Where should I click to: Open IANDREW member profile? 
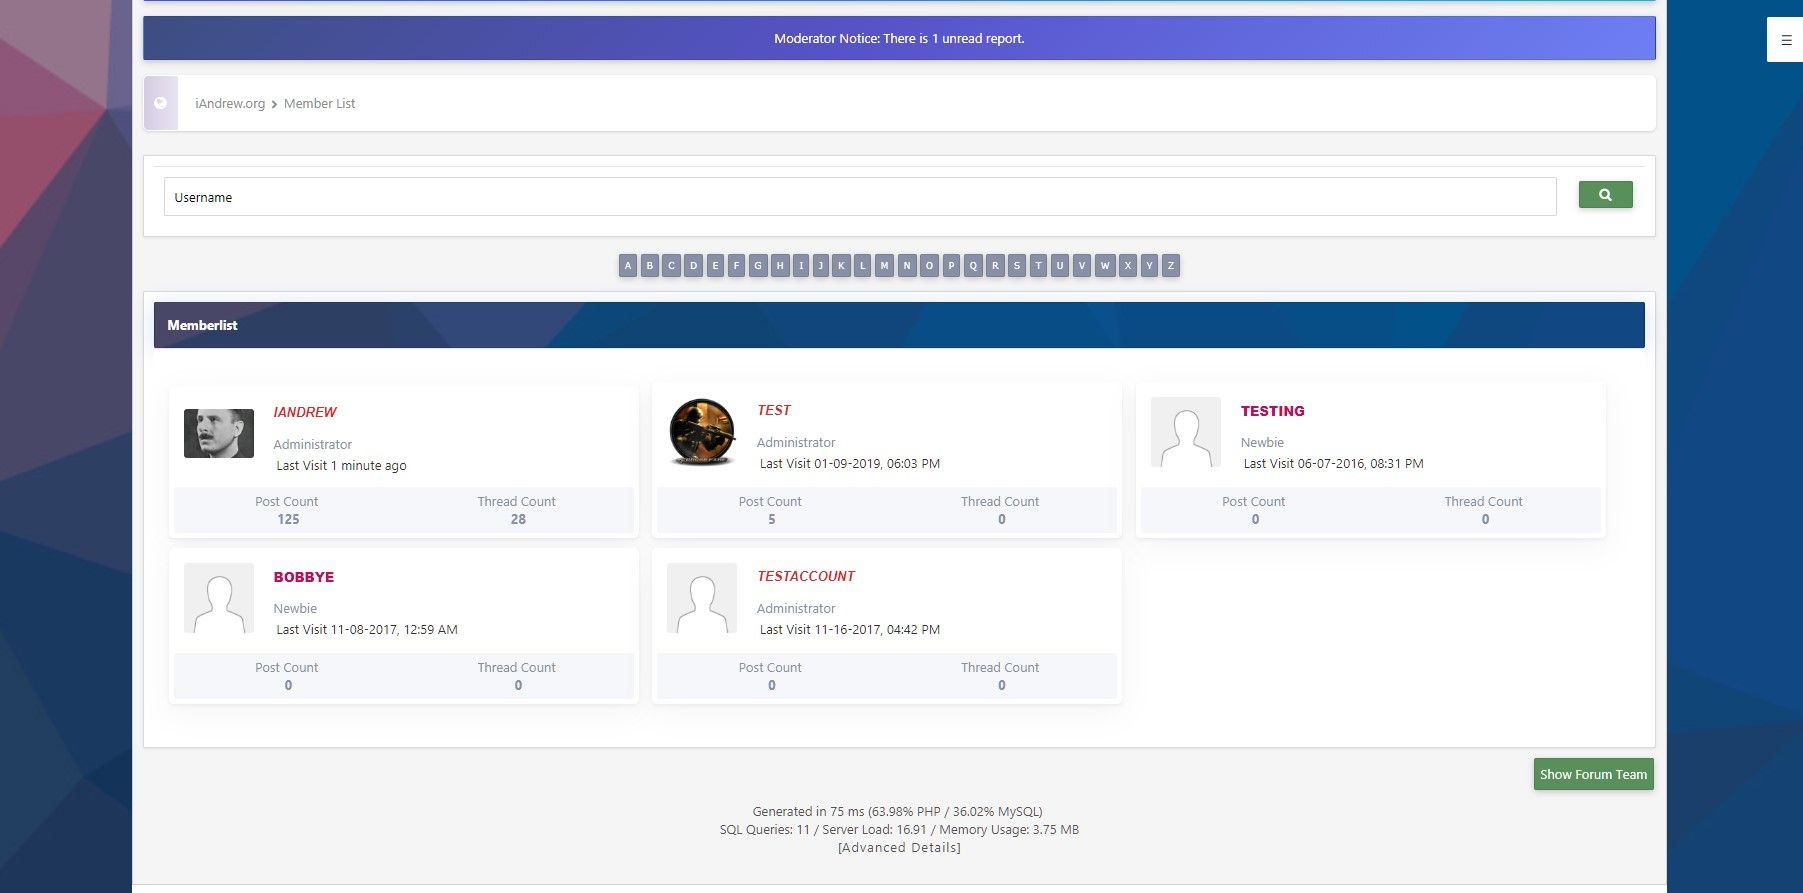click(305, 412)
